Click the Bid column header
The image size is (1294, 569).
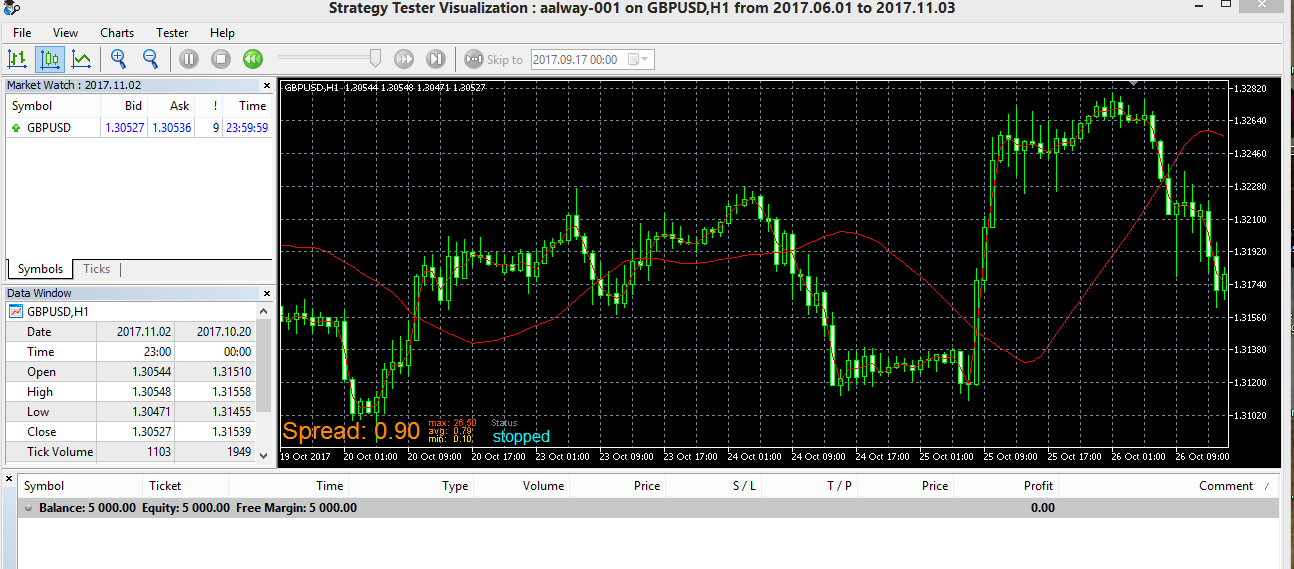133,106
